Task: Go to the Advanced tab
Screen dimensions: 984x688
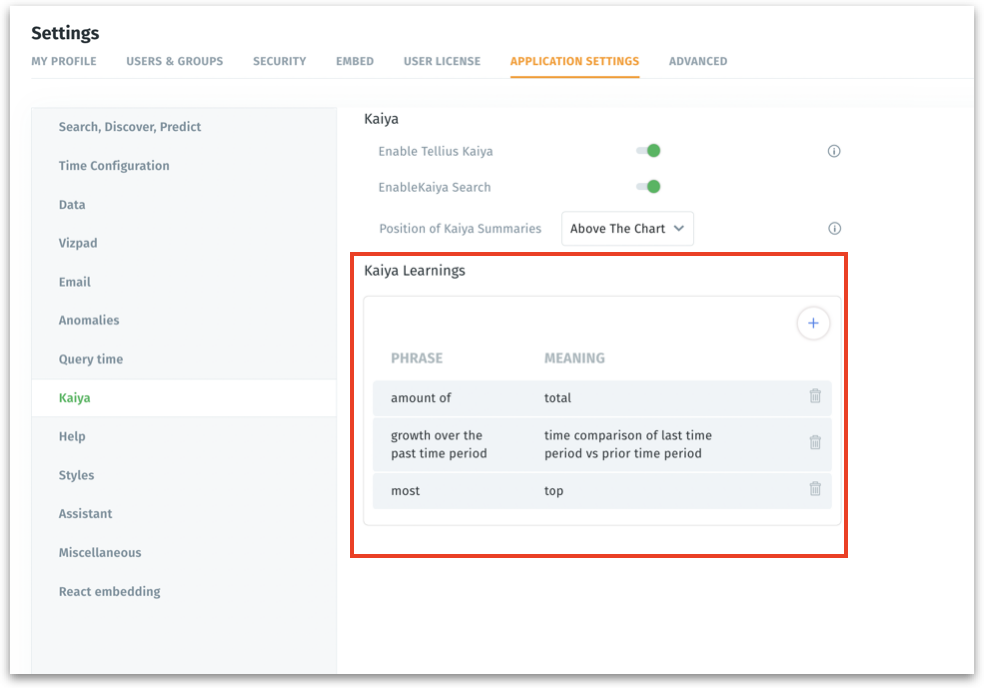Action: tap(698, 61)
